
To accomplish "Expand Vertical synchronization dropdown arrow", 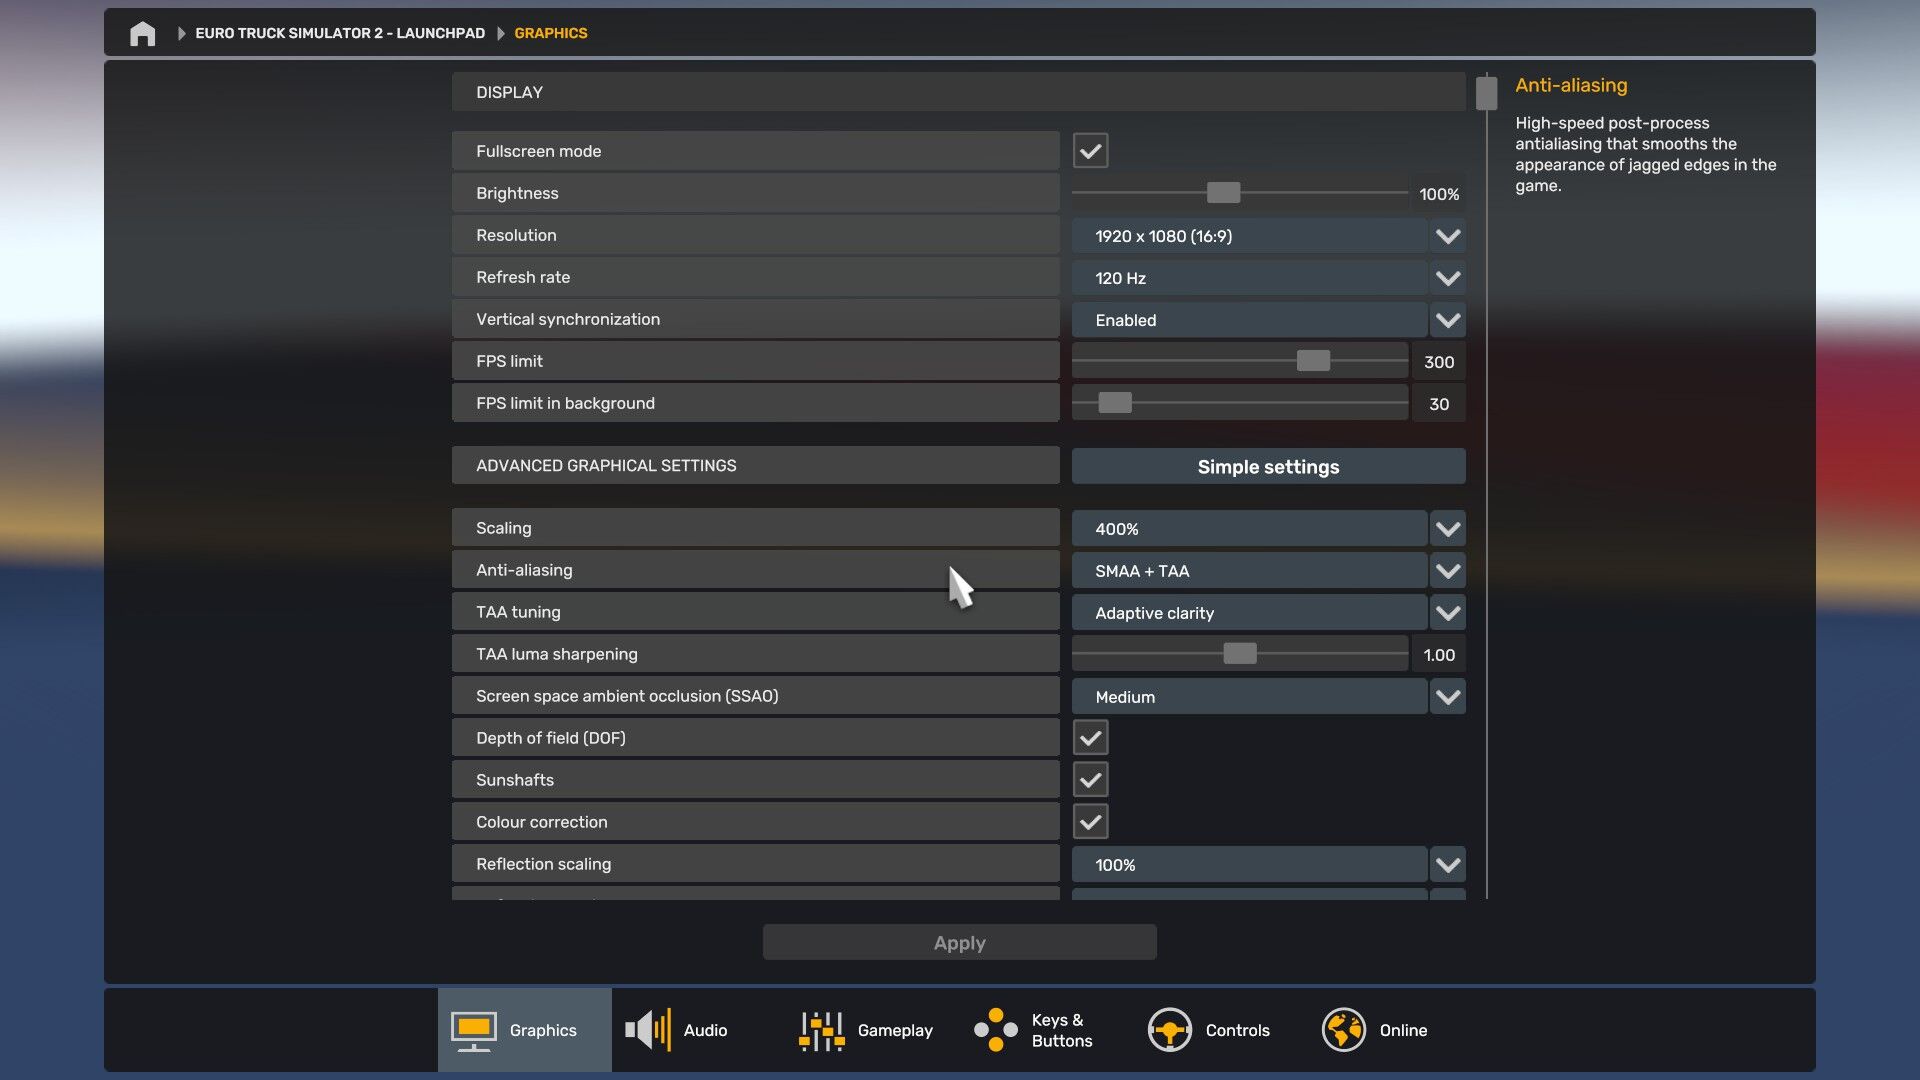I will tap(1448, 320).
